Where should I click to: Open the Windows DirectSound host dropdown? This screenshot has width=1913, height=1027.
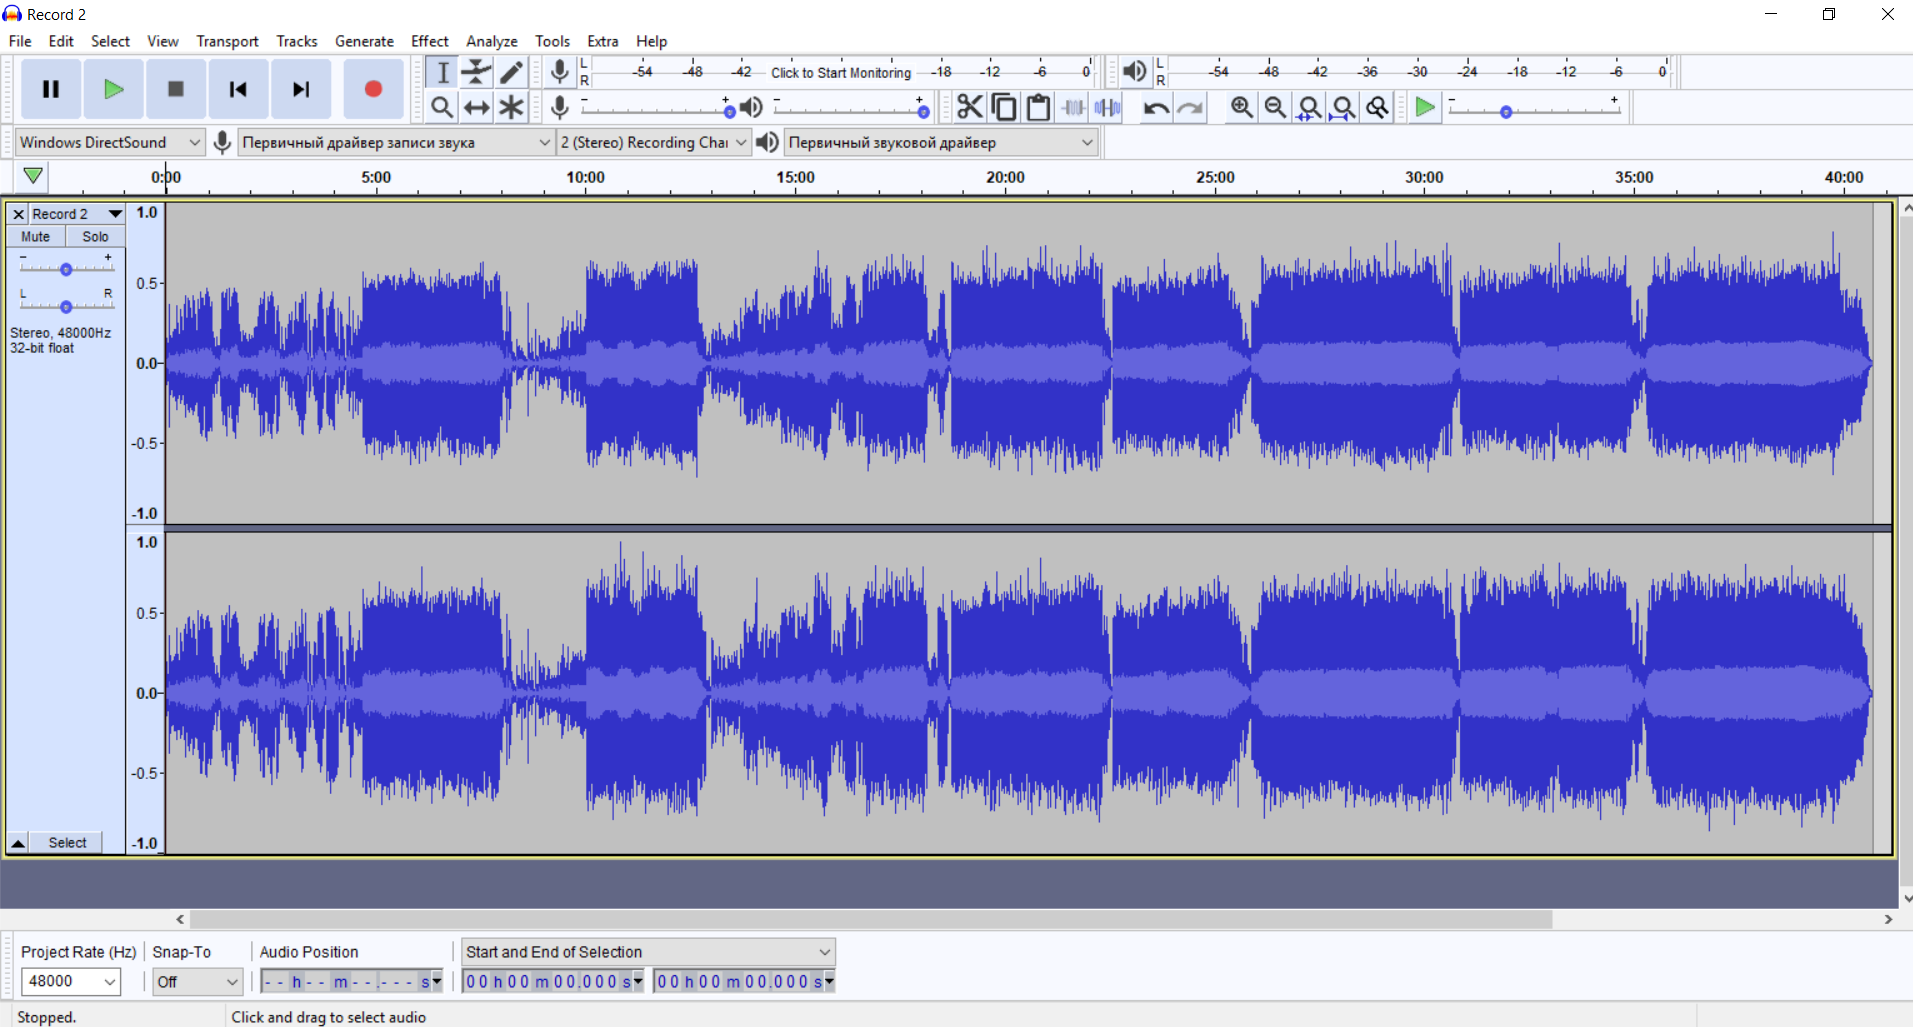tap(110, 142)
